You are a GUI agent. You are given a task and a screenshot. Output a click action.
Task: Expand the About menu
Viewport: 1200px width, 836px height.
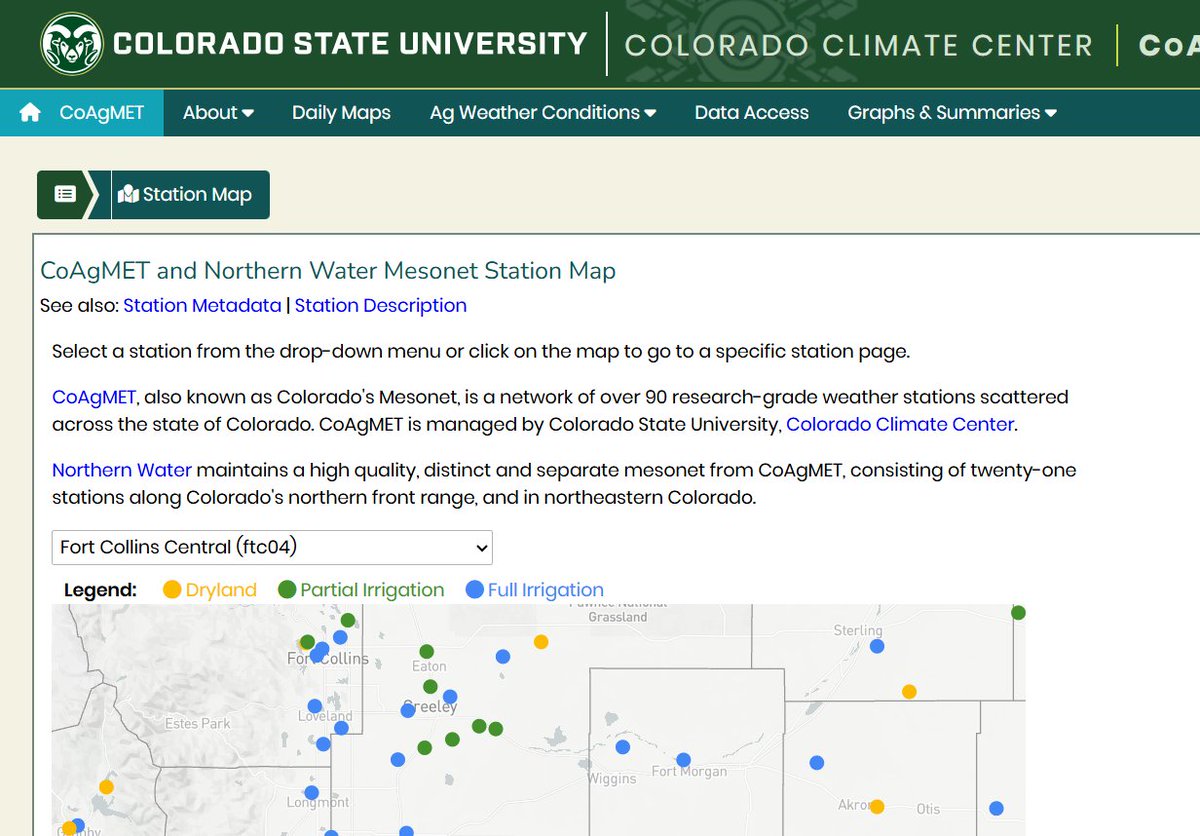pos(218,113)
